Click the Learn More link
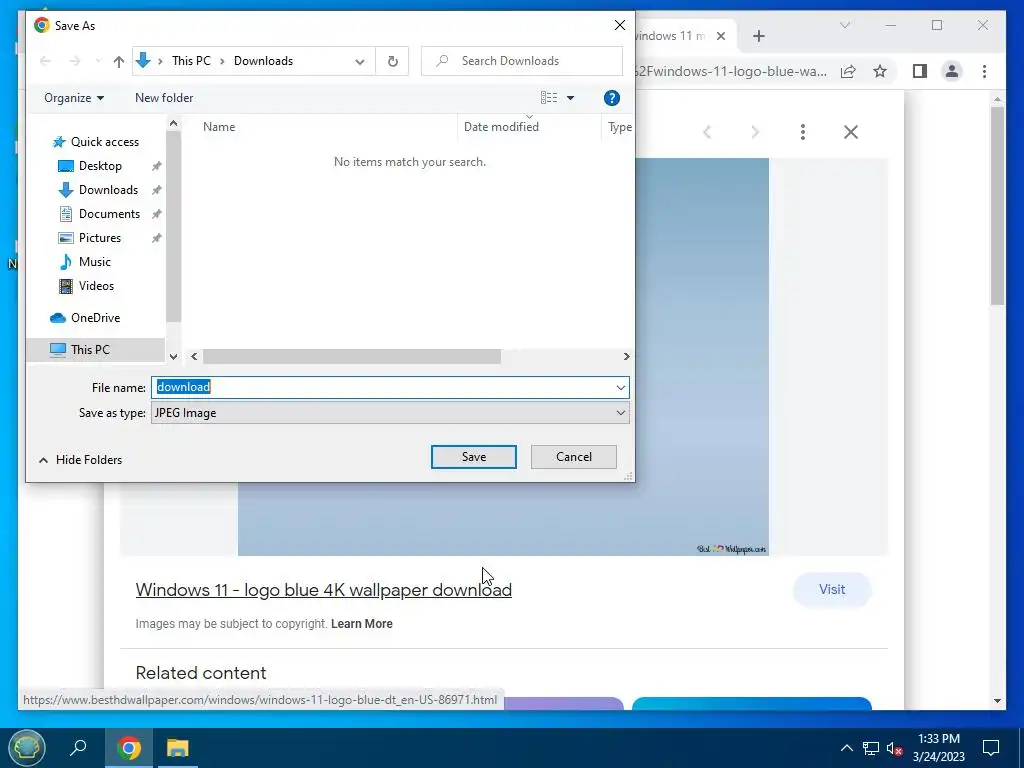Screen dimensions: 1024x768 (362, 624)
